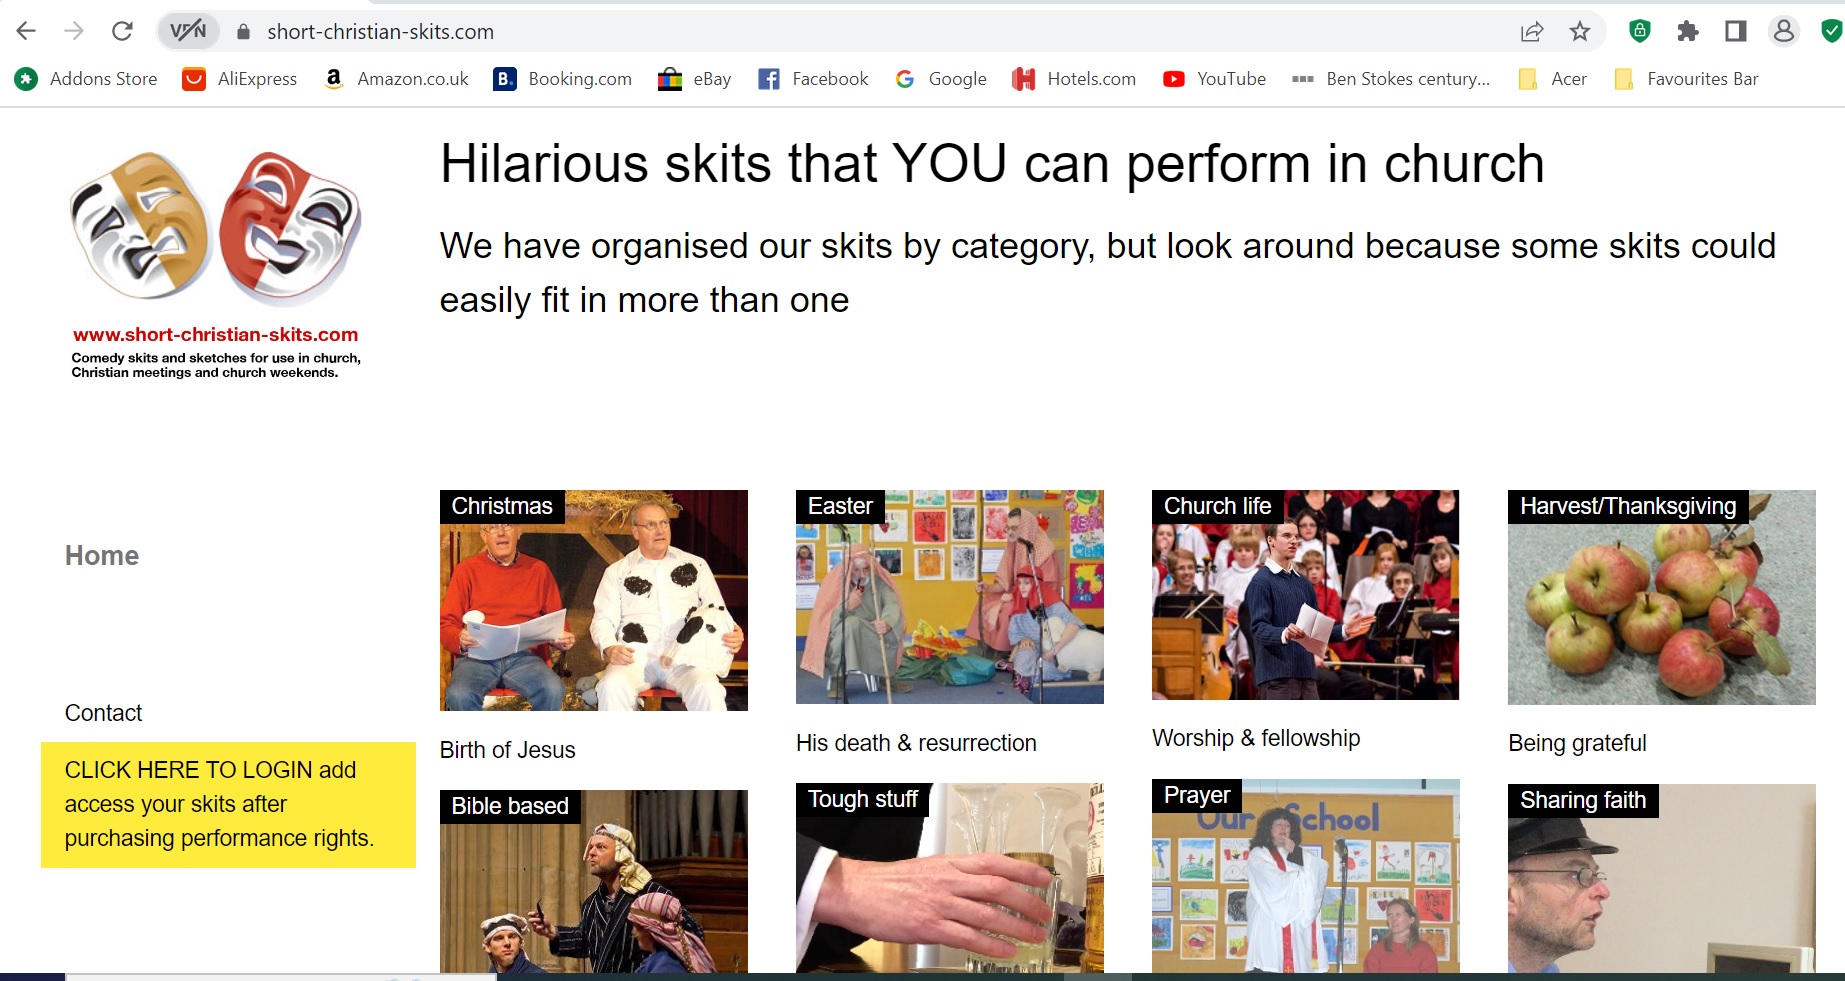This screenshot has width=1845, height=981.
Task: Open the Easter category image
Action: point(949,597)
